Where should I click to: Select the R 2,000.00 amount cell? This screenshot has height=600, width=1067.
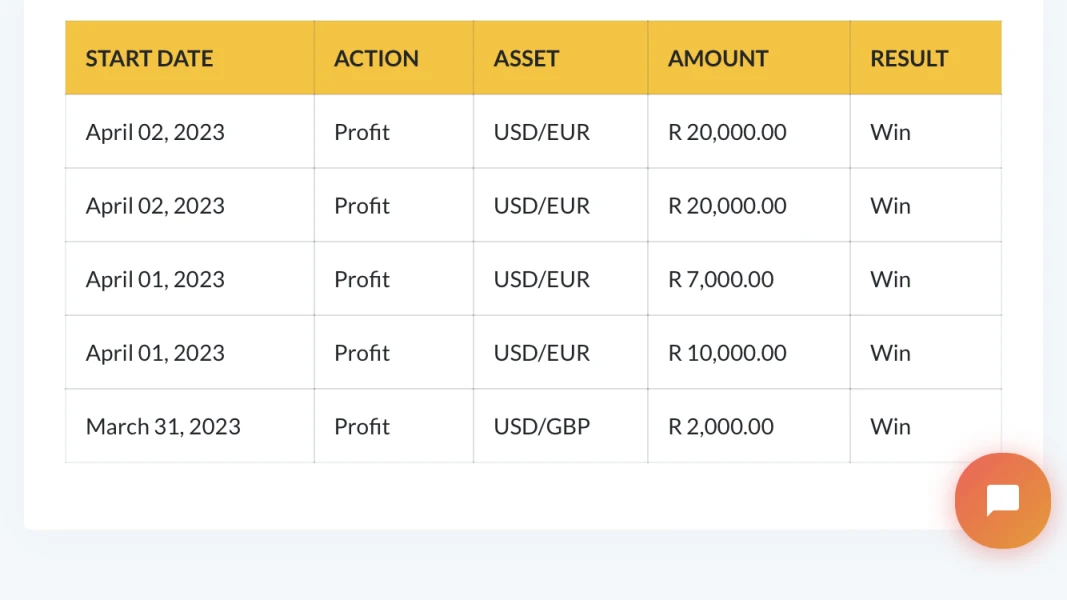[721, 426]
